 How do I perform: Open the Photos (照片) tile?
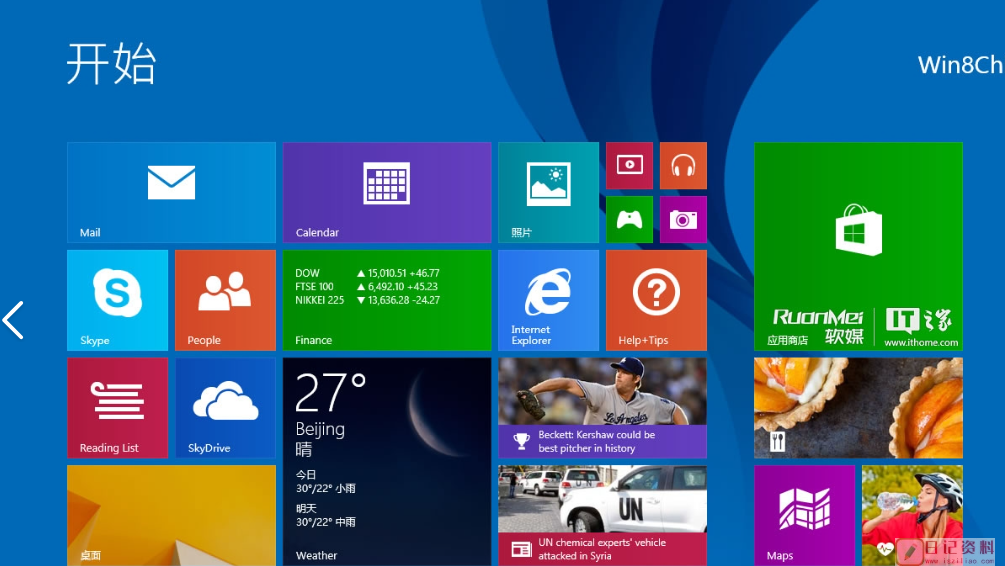(549, 192)
